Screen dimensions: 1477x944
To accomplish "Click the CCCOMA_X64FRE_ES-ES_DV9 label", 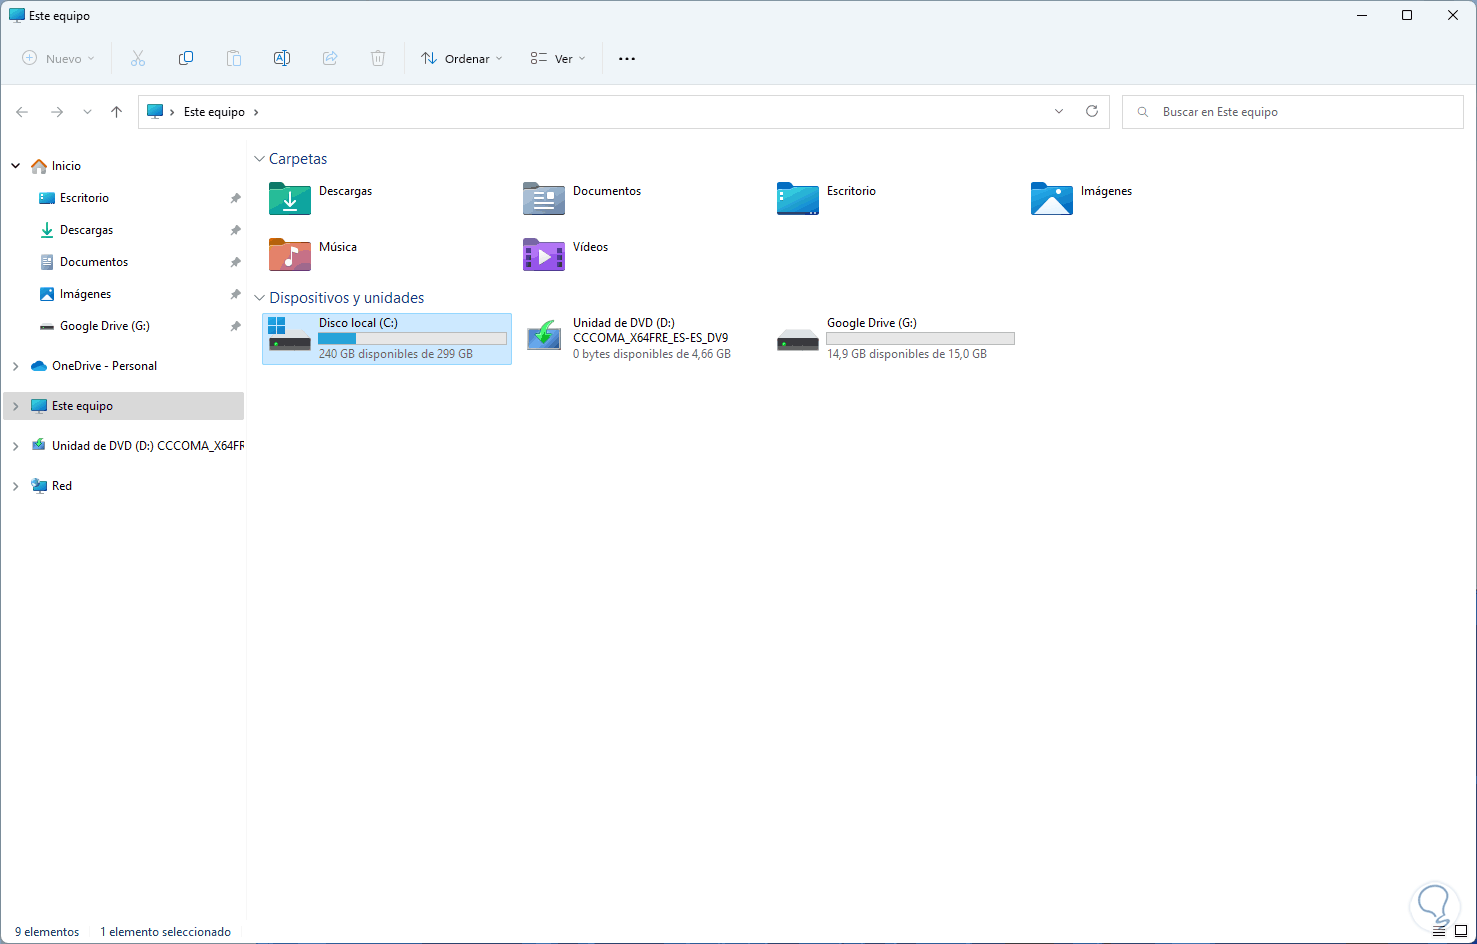I will pos(651,338).
